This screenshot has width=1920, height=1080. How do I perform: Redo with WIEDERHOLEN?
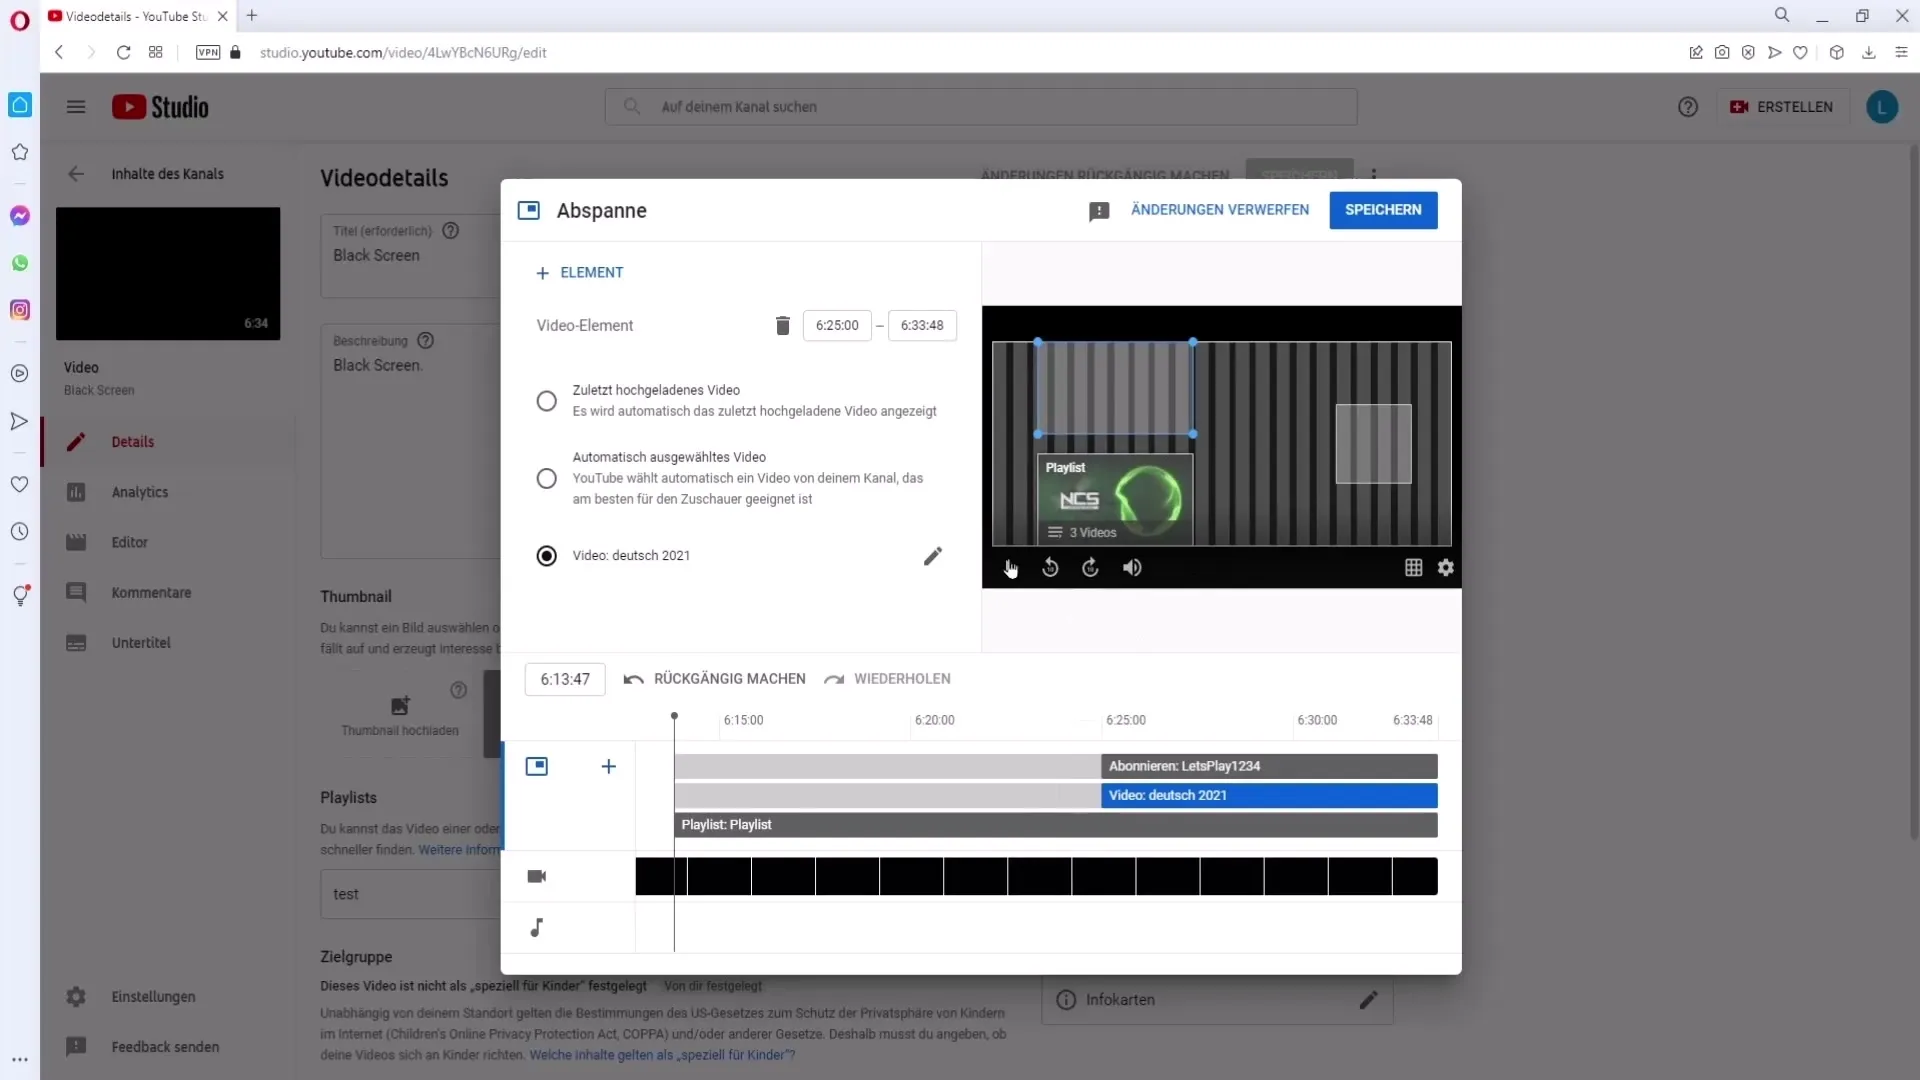coord(887,679)
